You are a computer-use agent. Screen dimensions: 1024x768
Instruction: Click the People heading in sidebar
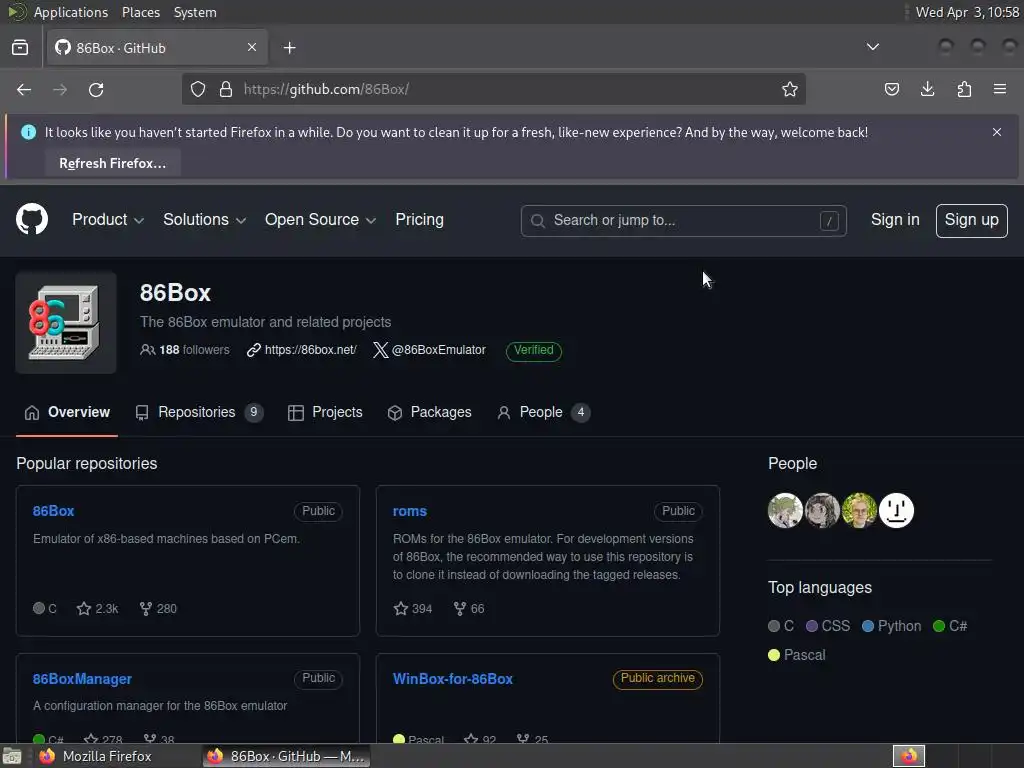click(x=792, y=464)
